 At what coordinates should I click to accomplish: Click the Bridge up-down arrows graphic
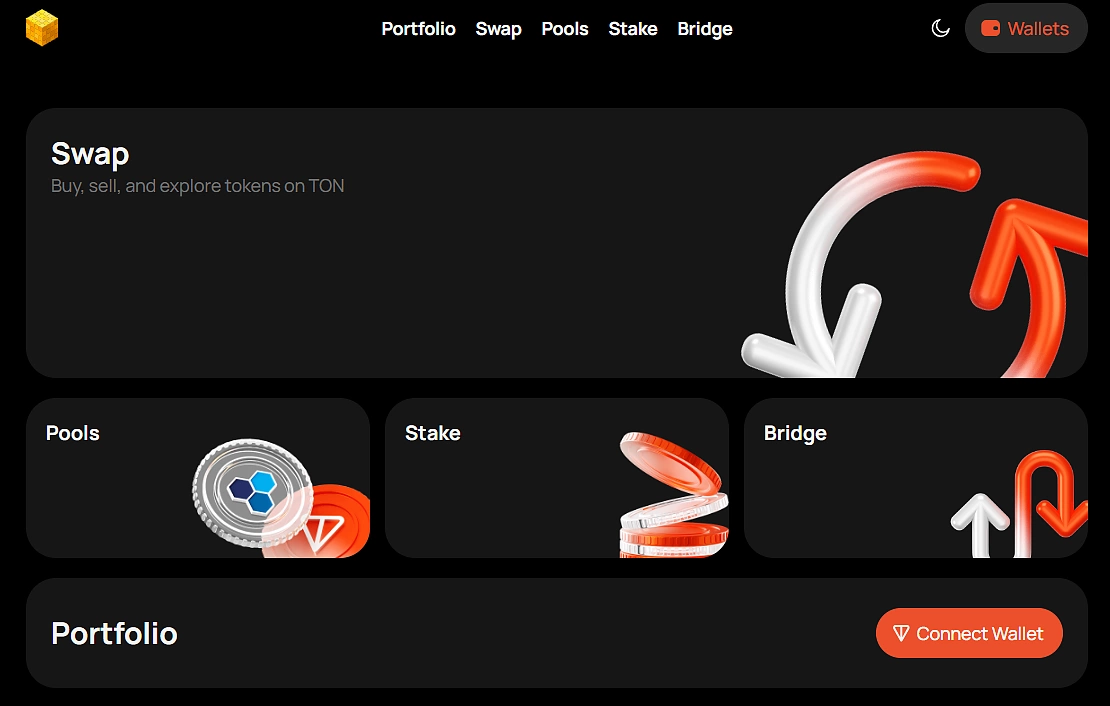1019,503
